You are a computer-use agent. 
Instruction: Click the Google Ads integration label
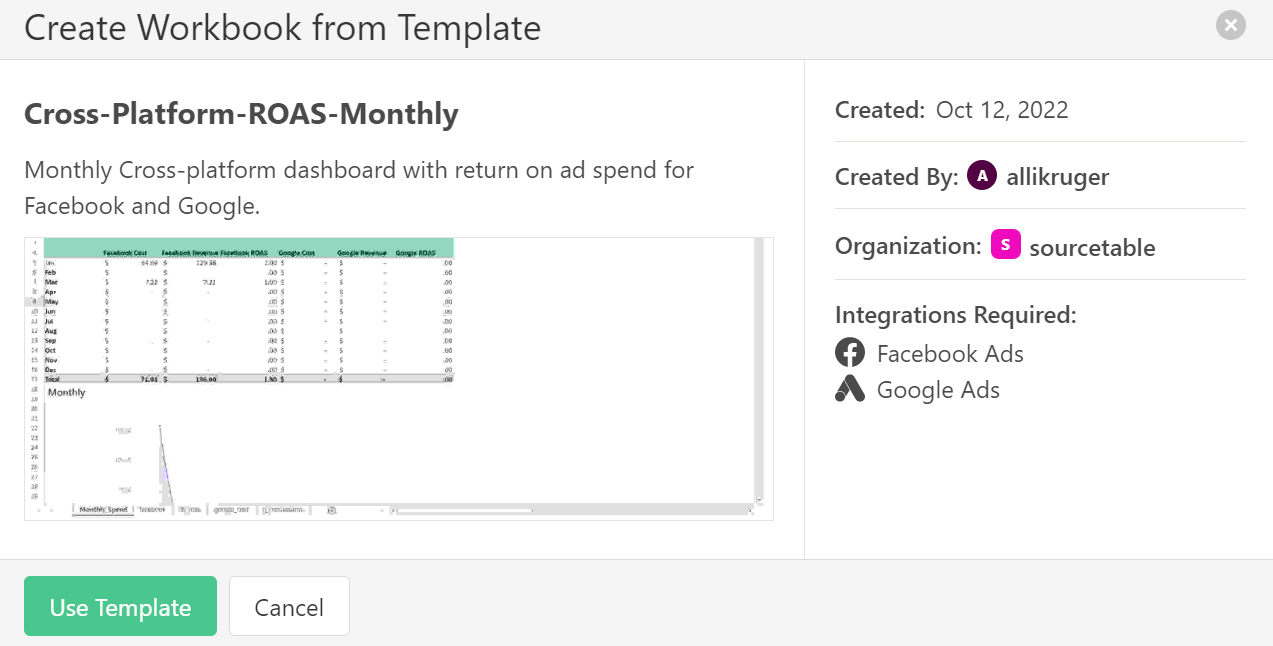pos(938,390)
